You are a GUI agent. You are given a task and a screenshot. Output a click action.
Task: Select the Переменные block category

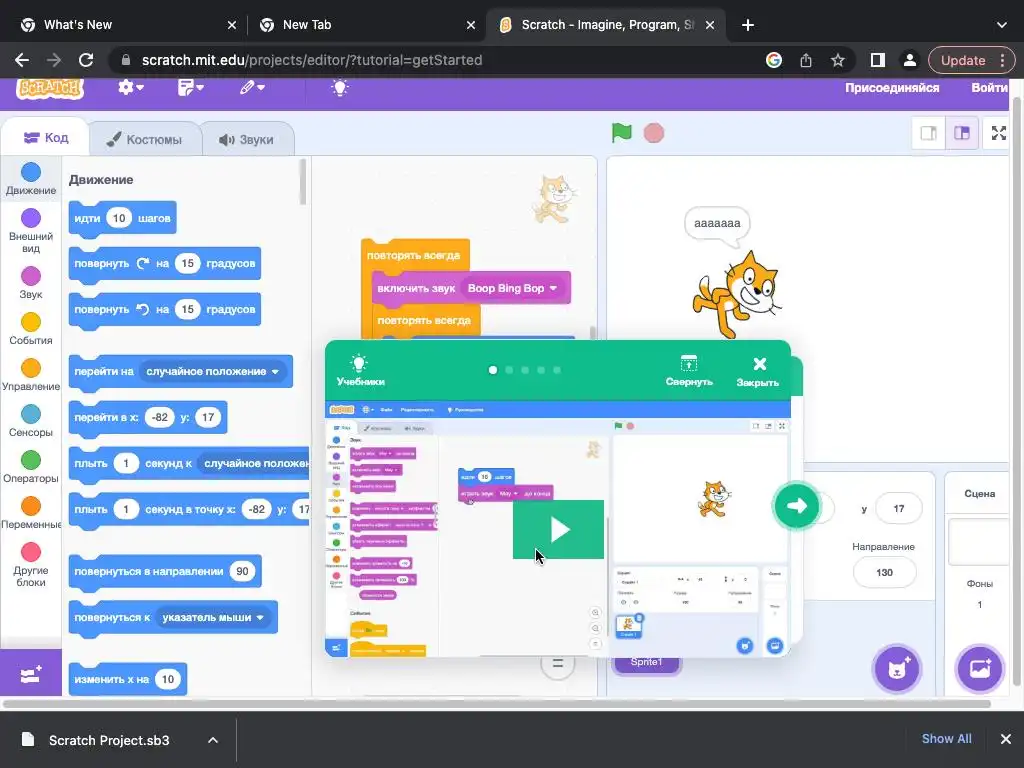[31, 513]
